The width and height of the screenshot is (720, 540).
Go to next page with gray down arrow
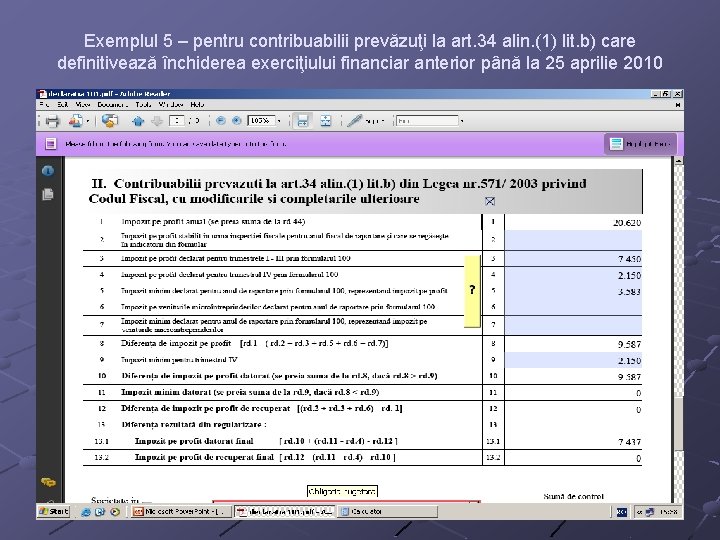(x=157, y=121)
